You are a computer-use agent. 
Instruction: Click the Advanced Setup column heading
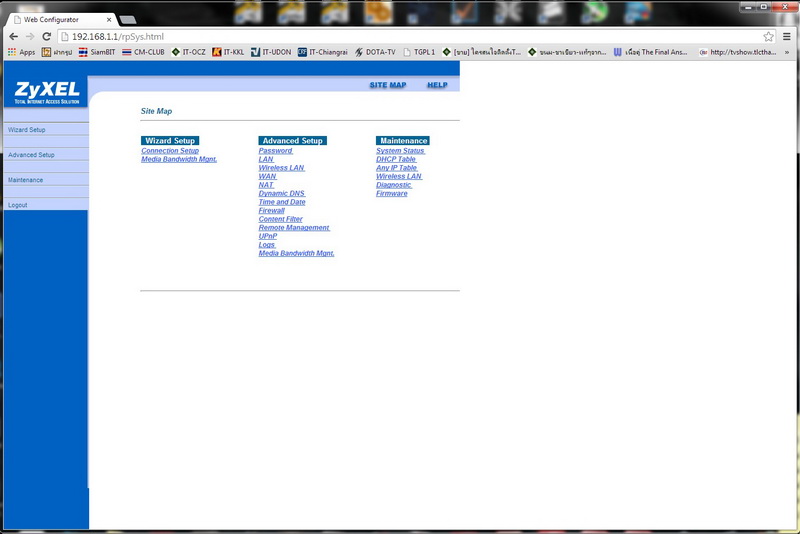tap(292, 141)
